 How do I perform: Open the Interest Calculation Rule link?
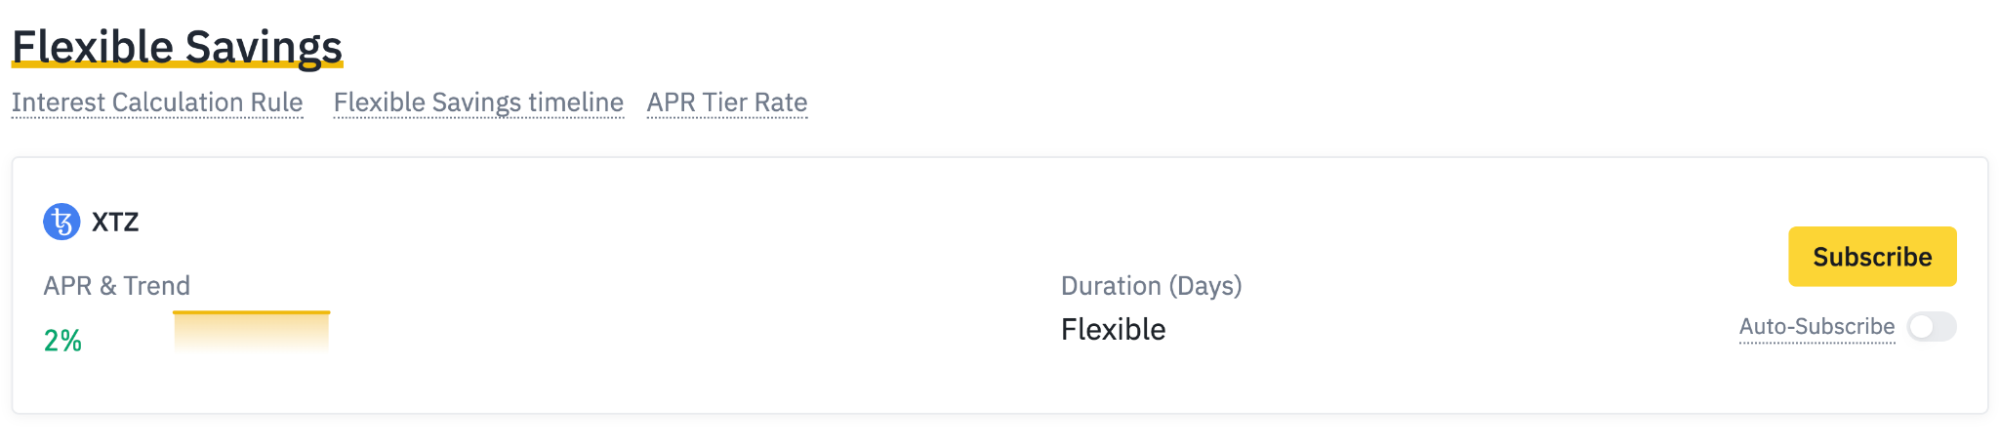pyautogui.click(x=157, y=103)
